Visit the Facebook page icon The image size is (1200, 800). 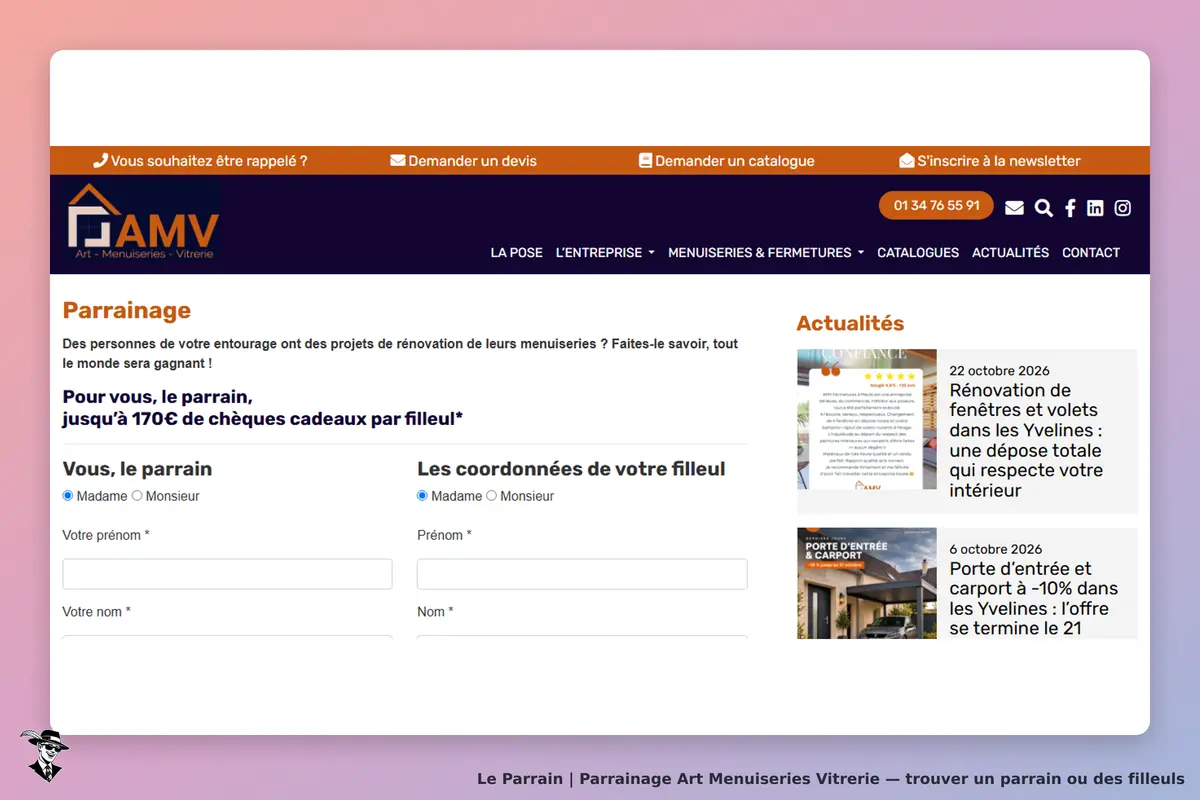[x=1070, y=208]
